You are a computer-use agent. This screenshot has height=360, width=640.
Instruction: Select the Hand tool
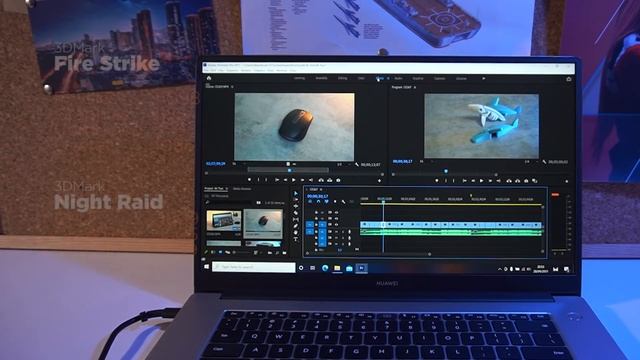click(x=296, y=232)
